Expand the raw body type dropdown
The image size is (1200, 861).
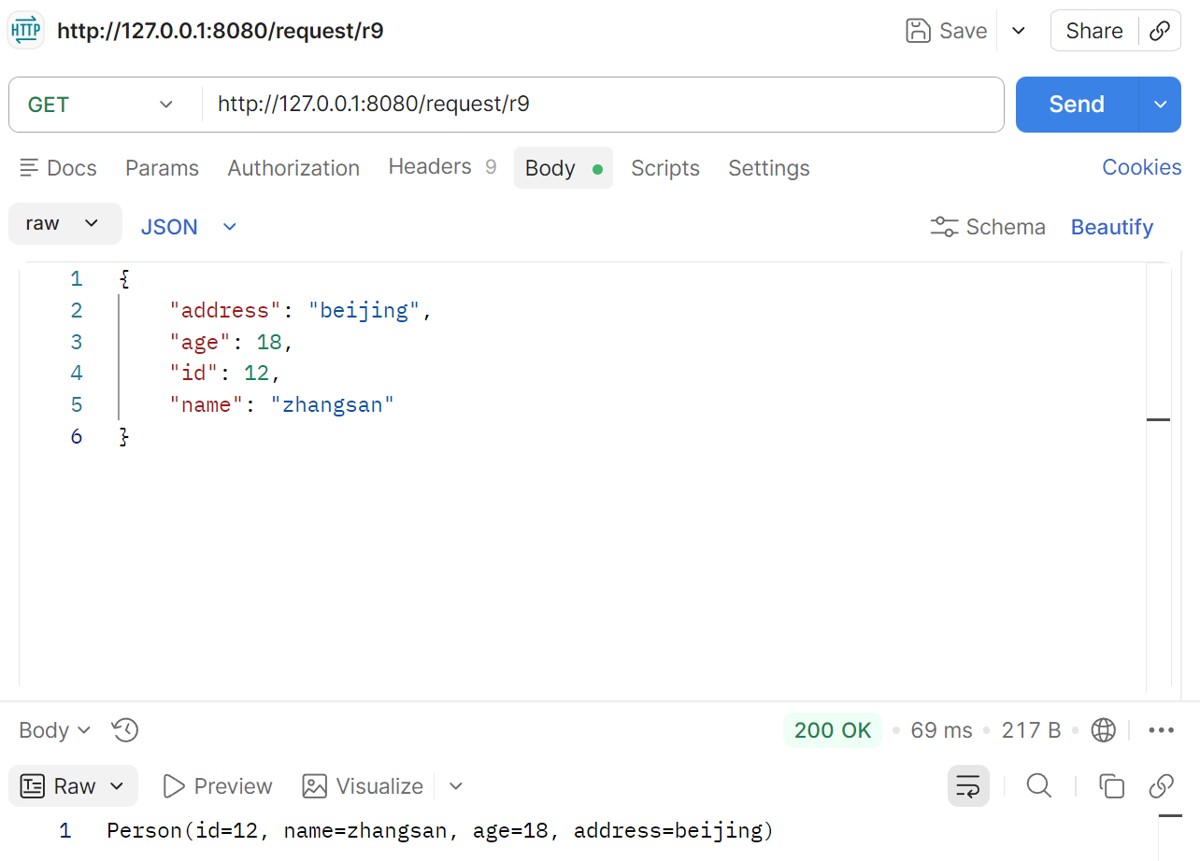[64, 224]
